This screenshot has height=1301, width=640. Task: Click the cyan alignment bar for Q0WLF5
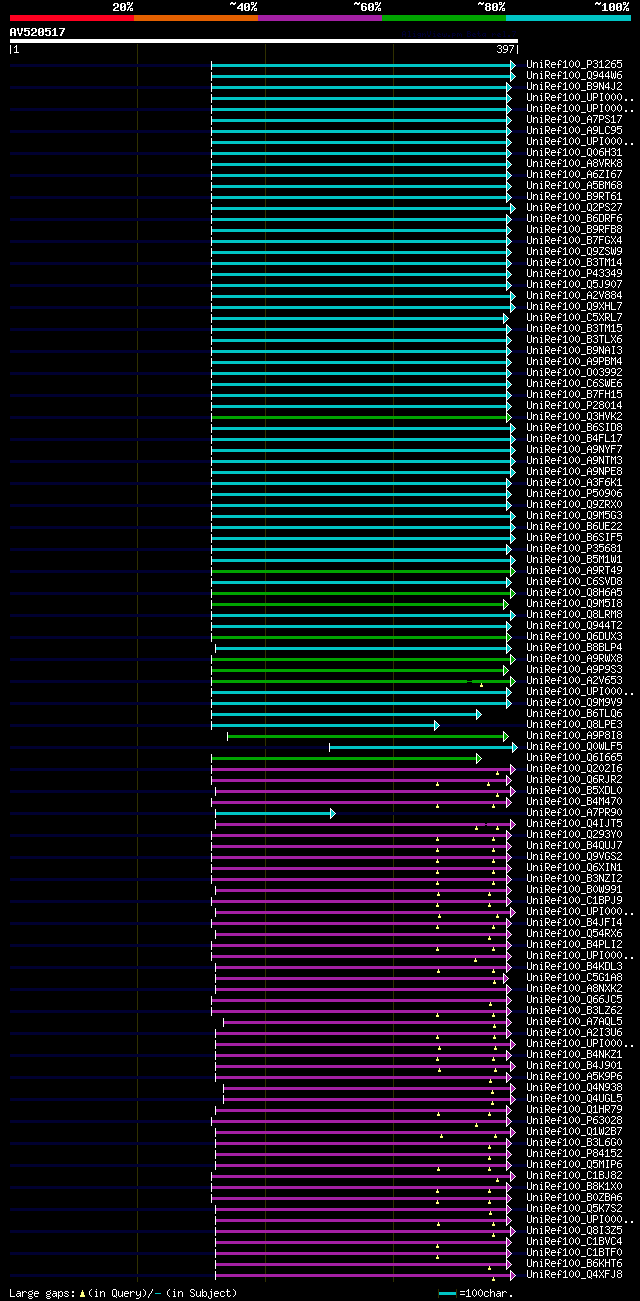(423, 747)
